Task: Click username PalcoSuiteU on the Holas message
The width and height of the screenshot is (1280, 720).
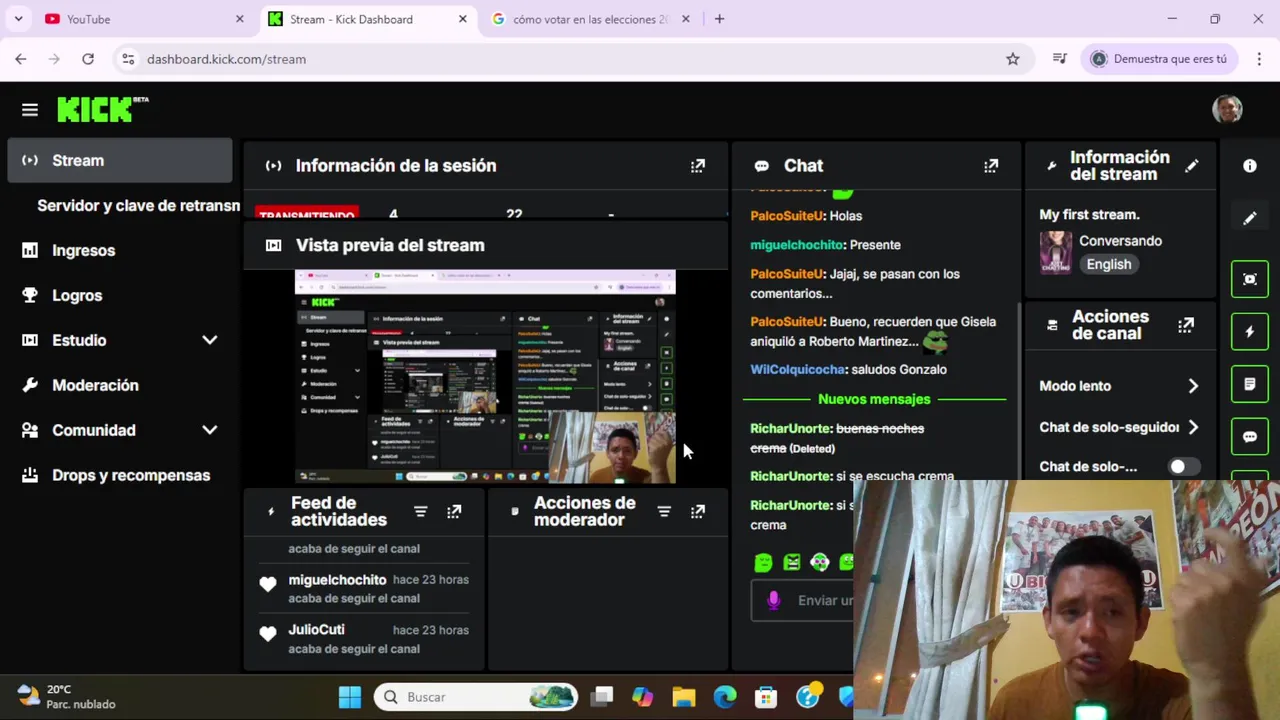Action: (x=788, y=216)
